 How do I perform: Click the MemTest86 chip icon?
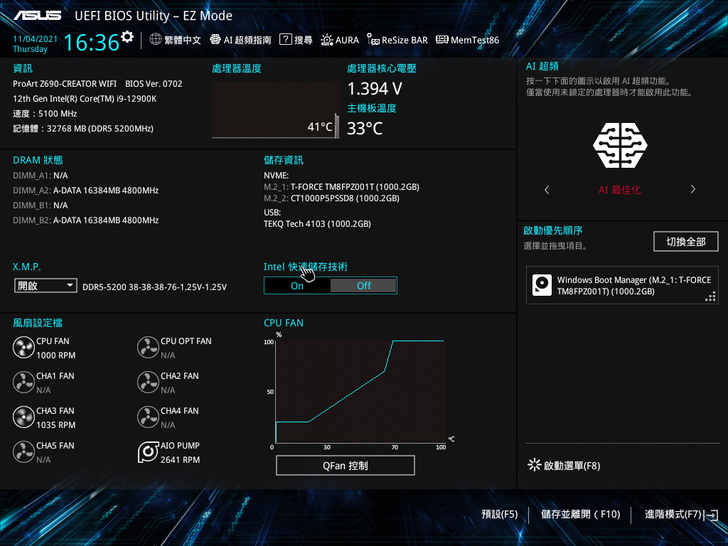pos(442,39)
